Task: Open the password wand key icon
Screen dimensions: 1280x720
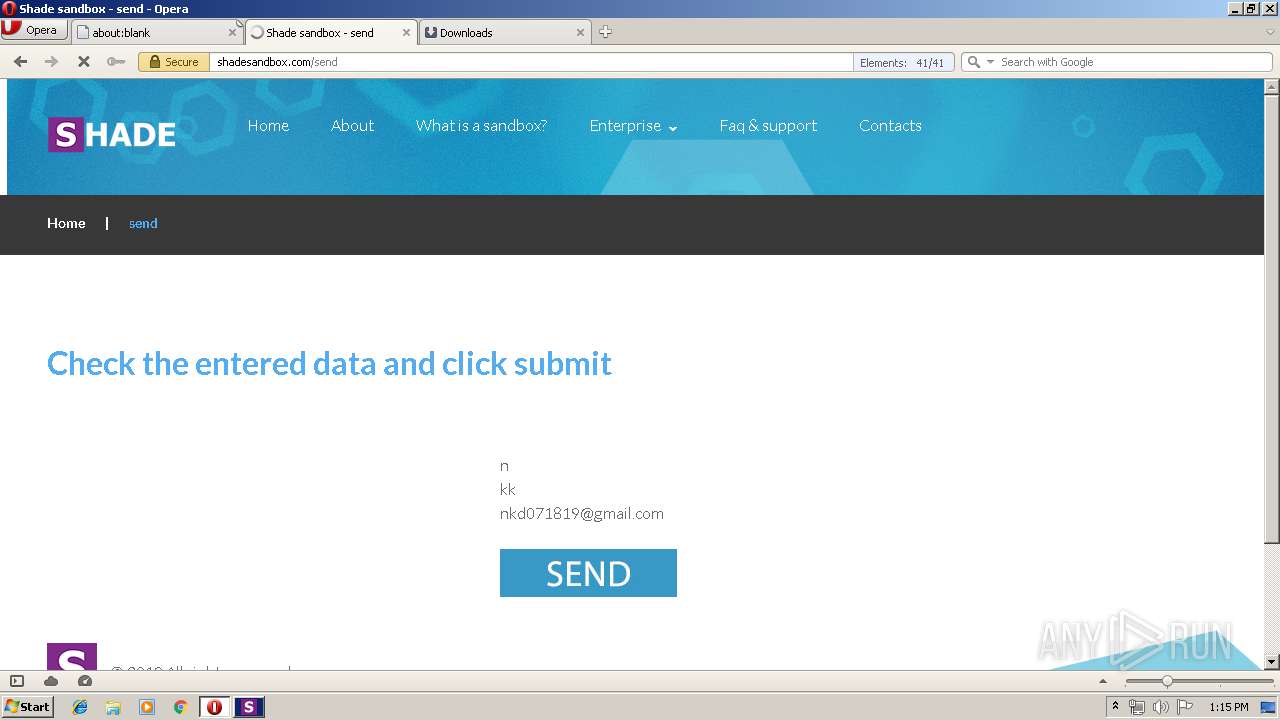Action: pos(116,62)
